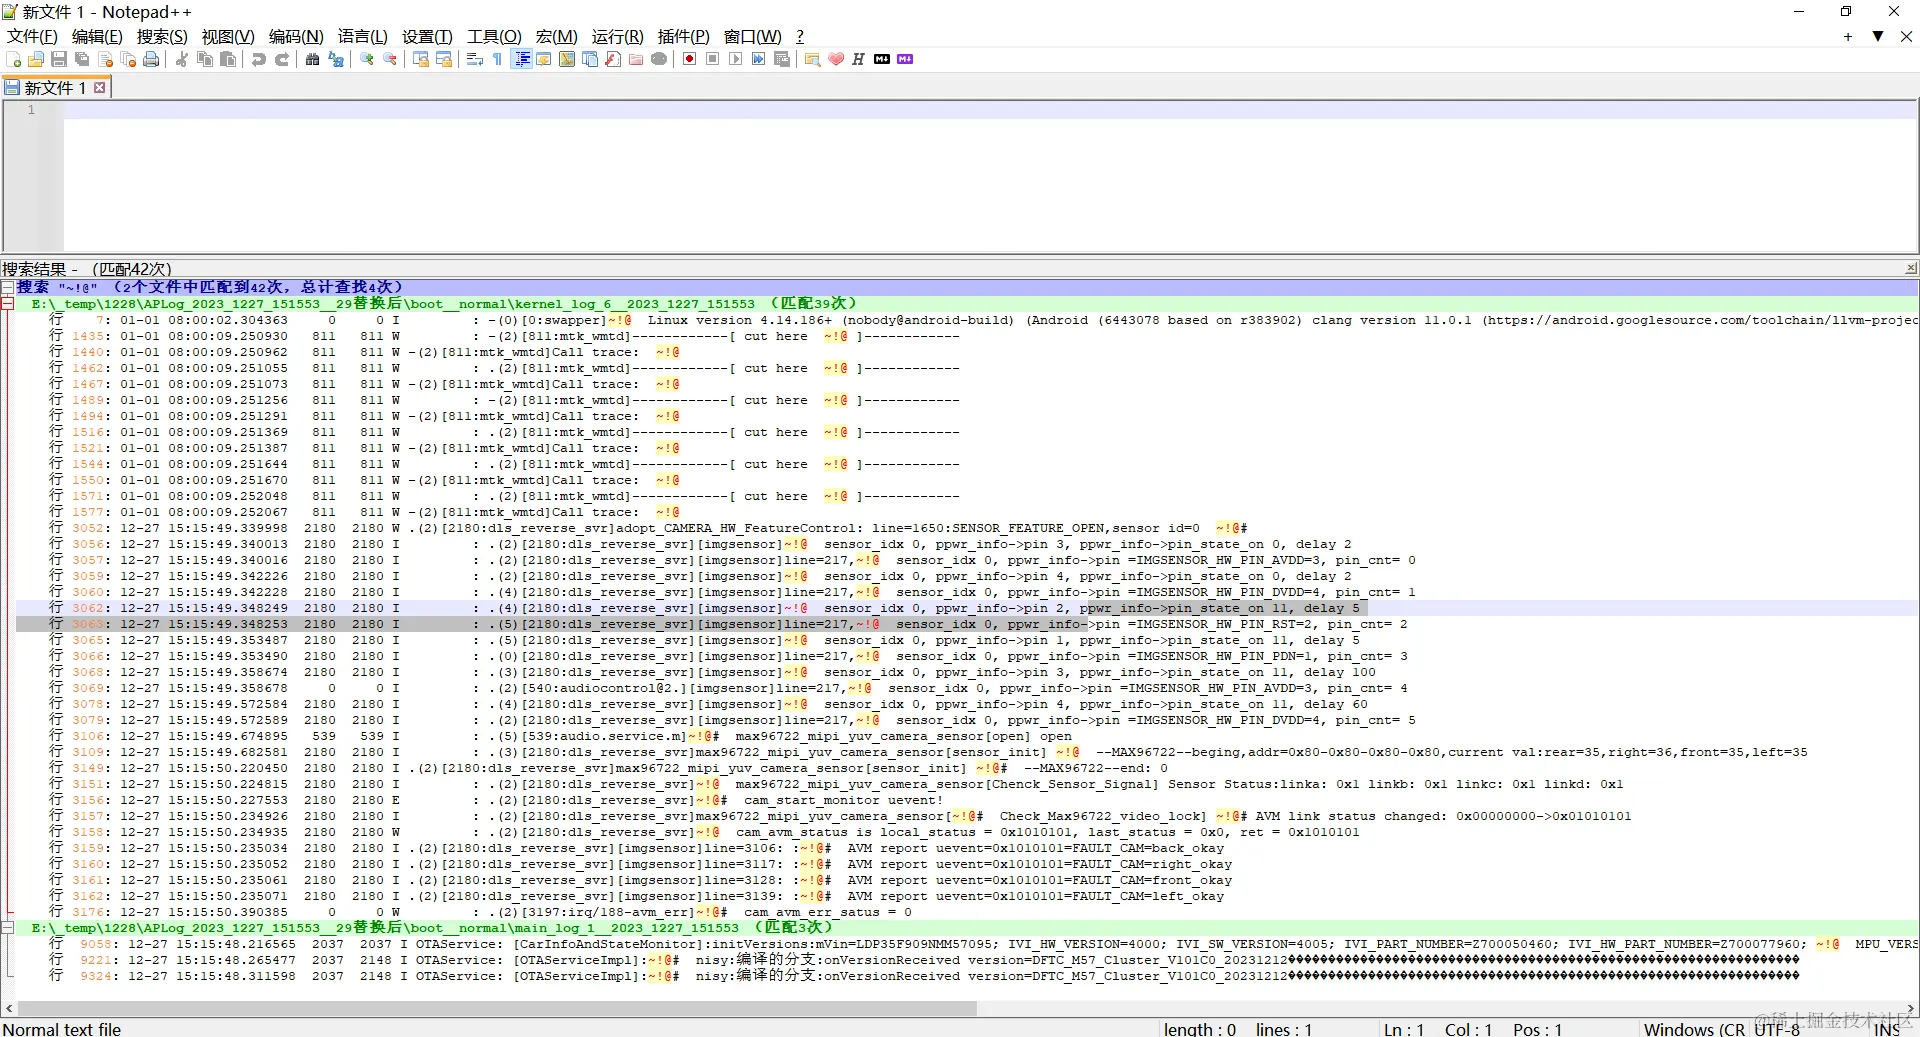Open the 宏(M) menu
The width and height of the screenshot is (1920, 1037).
pyautogui.click(x=557, y=36)
